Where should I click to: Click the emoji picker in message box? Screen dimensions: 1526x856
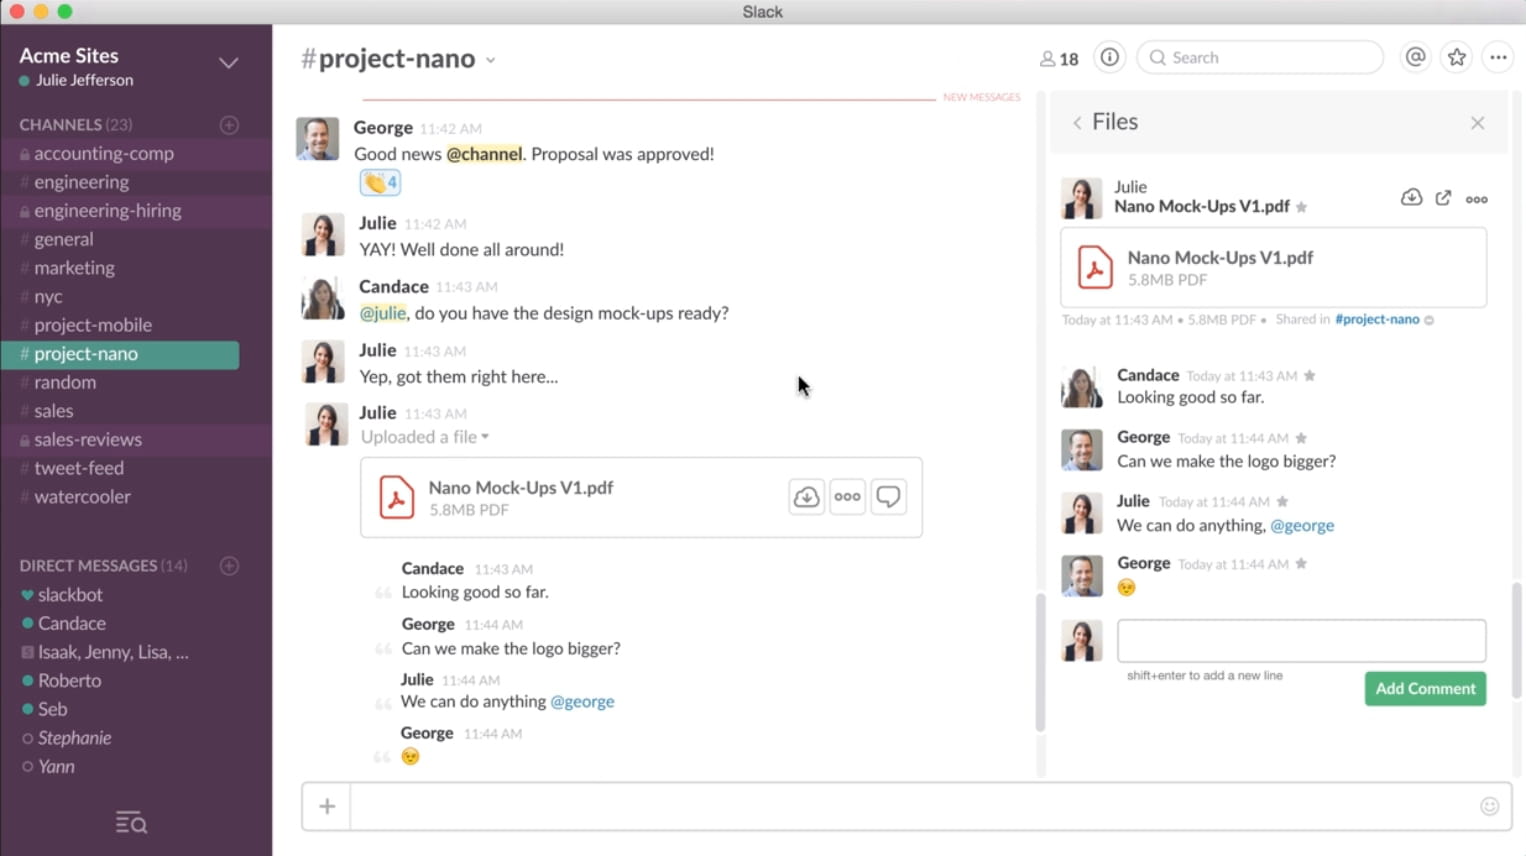click(x=1489, y=806)
